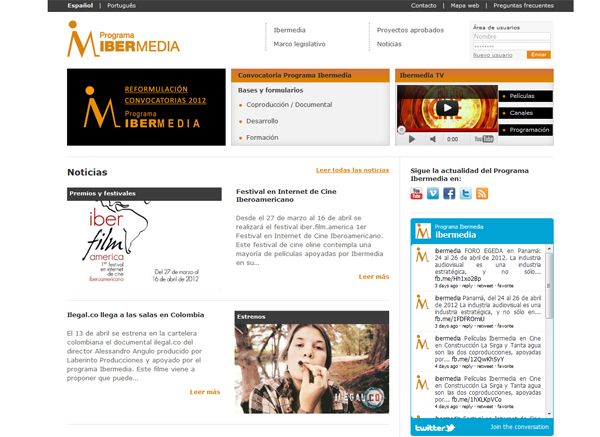Switch language to Português

point(121,5)
